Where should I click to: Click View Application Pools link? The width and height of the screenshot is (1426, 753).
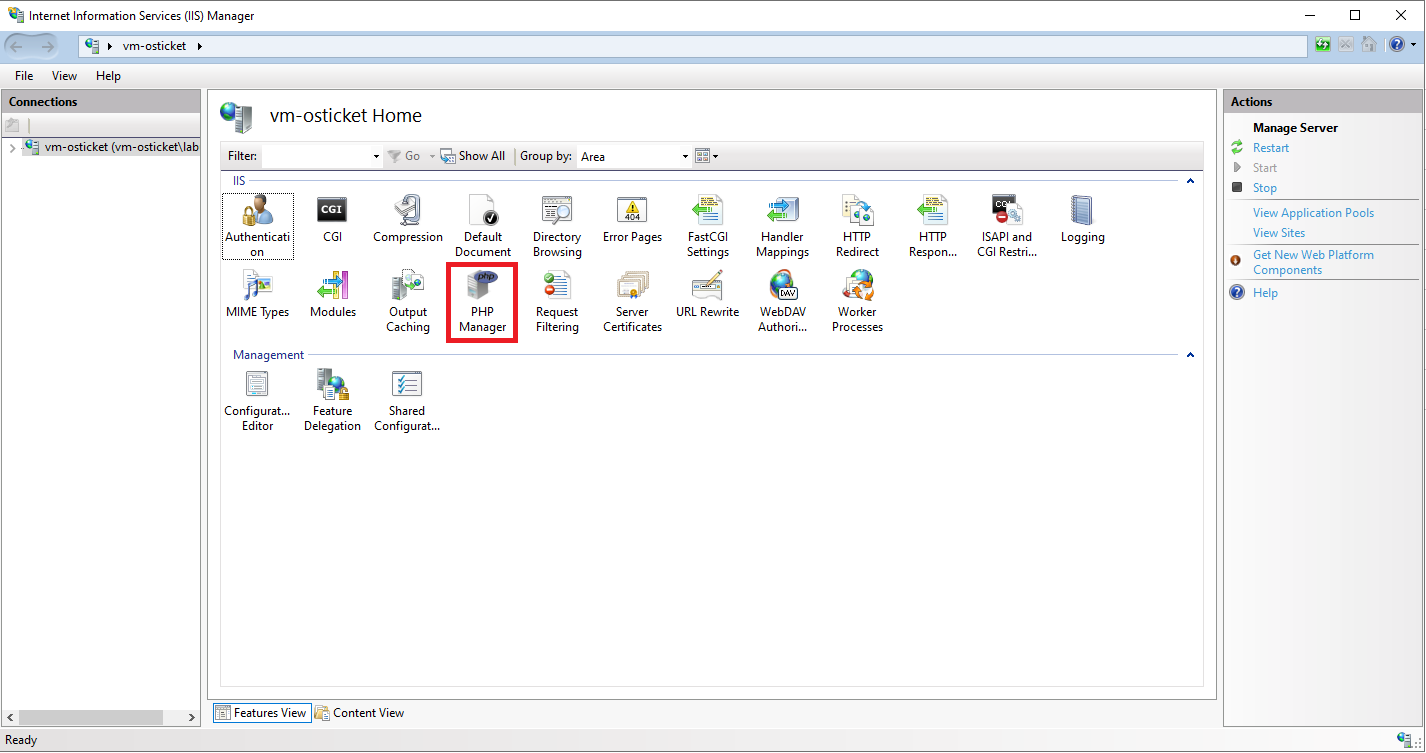click(1313, 213)
